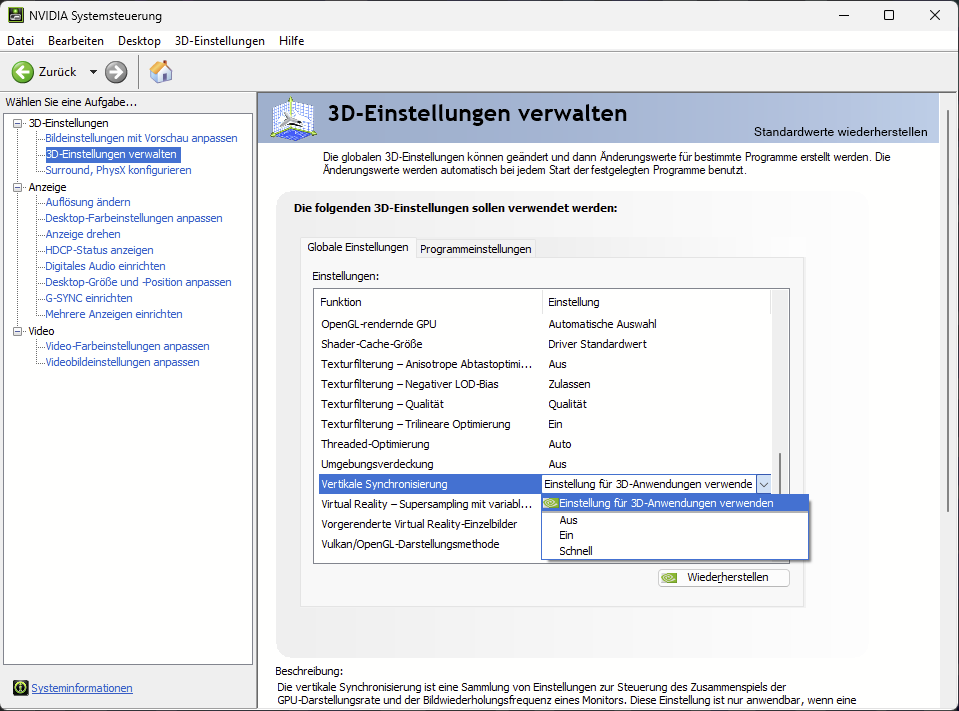Viewport: 959px width, 711px height.
Task: Select the Umgebungsverdeckung row
Action: (544, 464)
